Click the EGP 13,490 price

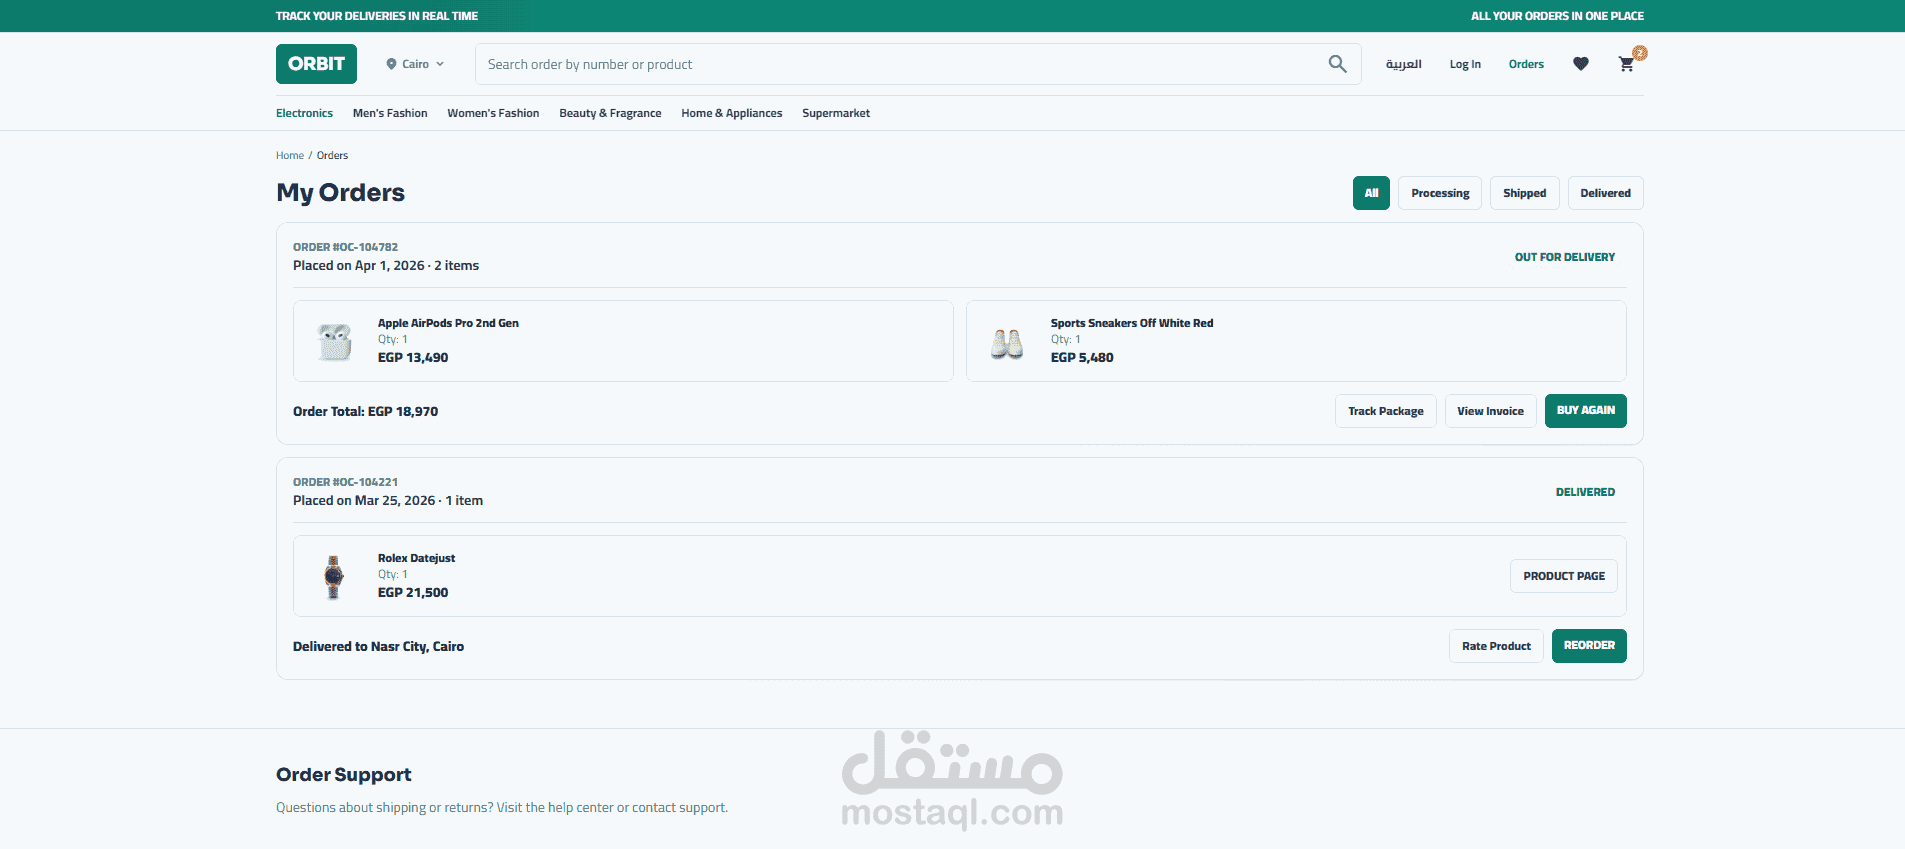tap(413, 357)
